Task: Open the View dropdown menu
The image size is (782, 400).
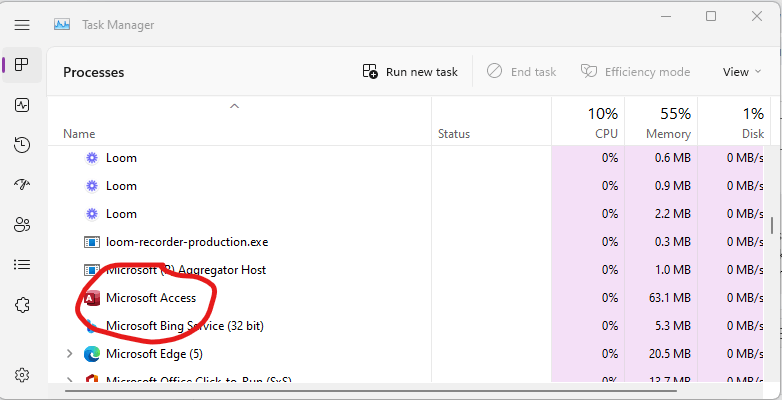Action: tap(742, 72)
